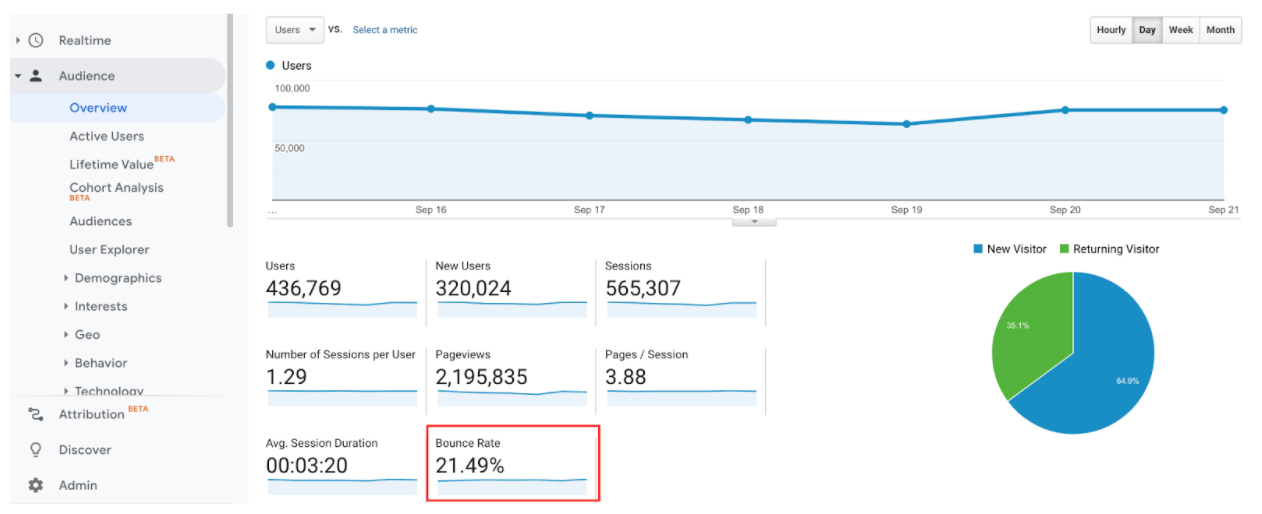
Task: Open the Cohort Analysis report
Action: 116,188
